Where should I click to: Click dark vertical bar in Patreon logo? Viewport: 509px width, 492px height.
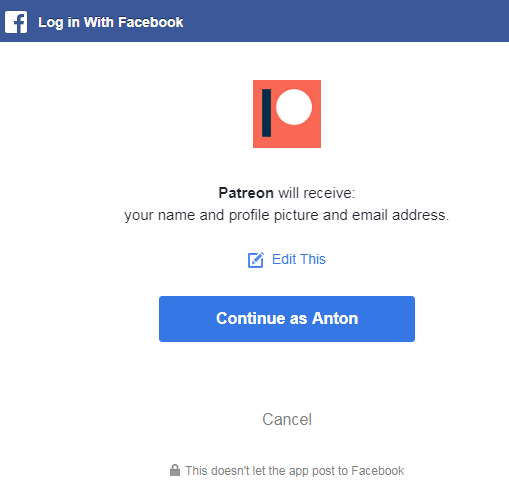pyautogui.click(x=266, y=113)
